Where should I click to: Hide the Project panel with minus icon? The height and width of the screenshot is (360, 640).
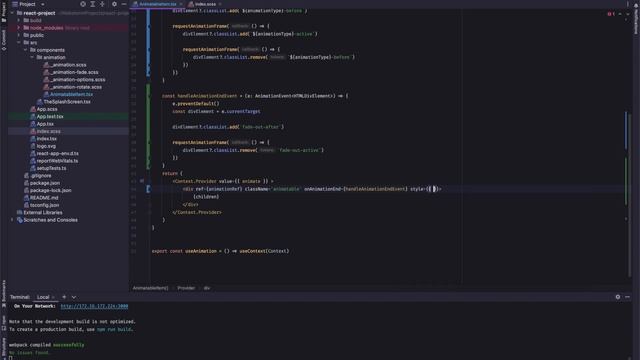(x=124, y=4)
